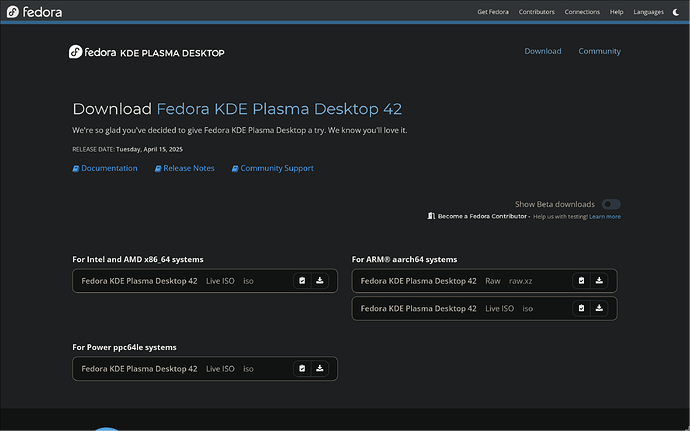Screen dimensions: 690x431
Task: Click the ppc64le Fedora KDE Plasma Desktop 42 row
Action: [x=205, y=368]
